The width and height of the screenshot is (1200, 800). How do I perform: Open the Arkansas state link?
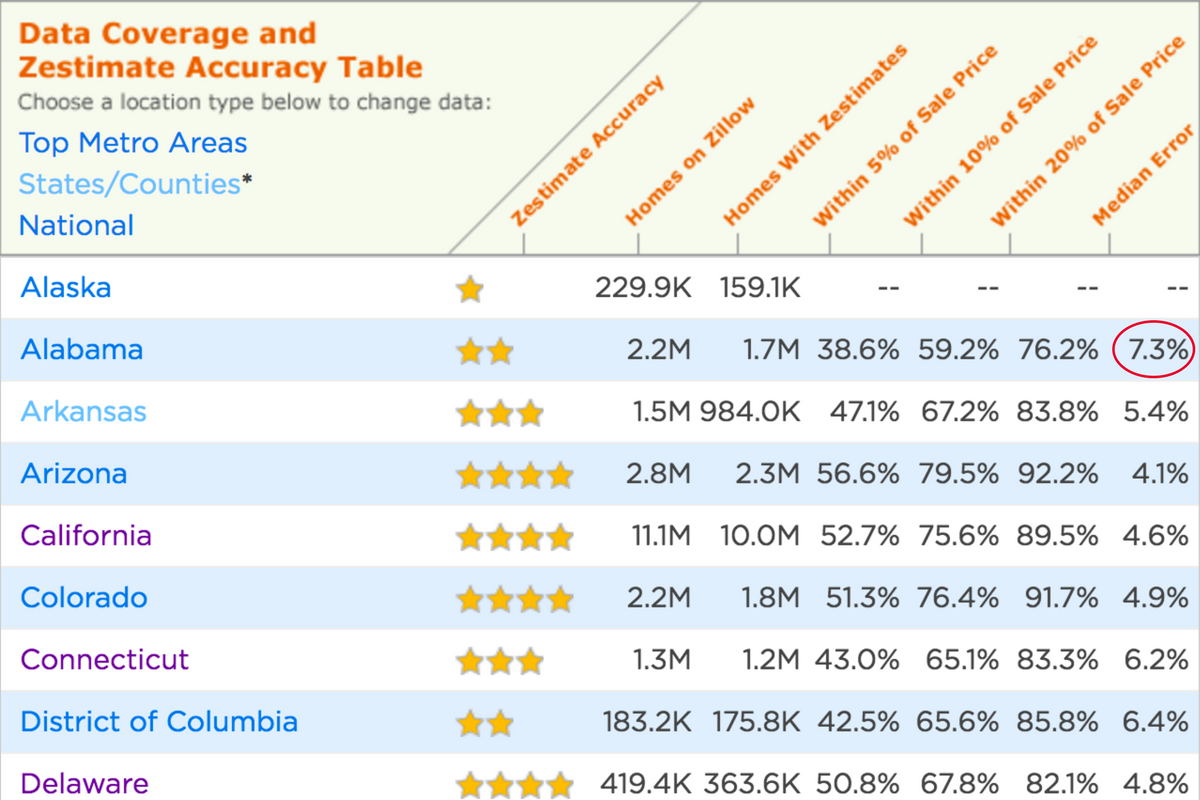click(84, 411)
